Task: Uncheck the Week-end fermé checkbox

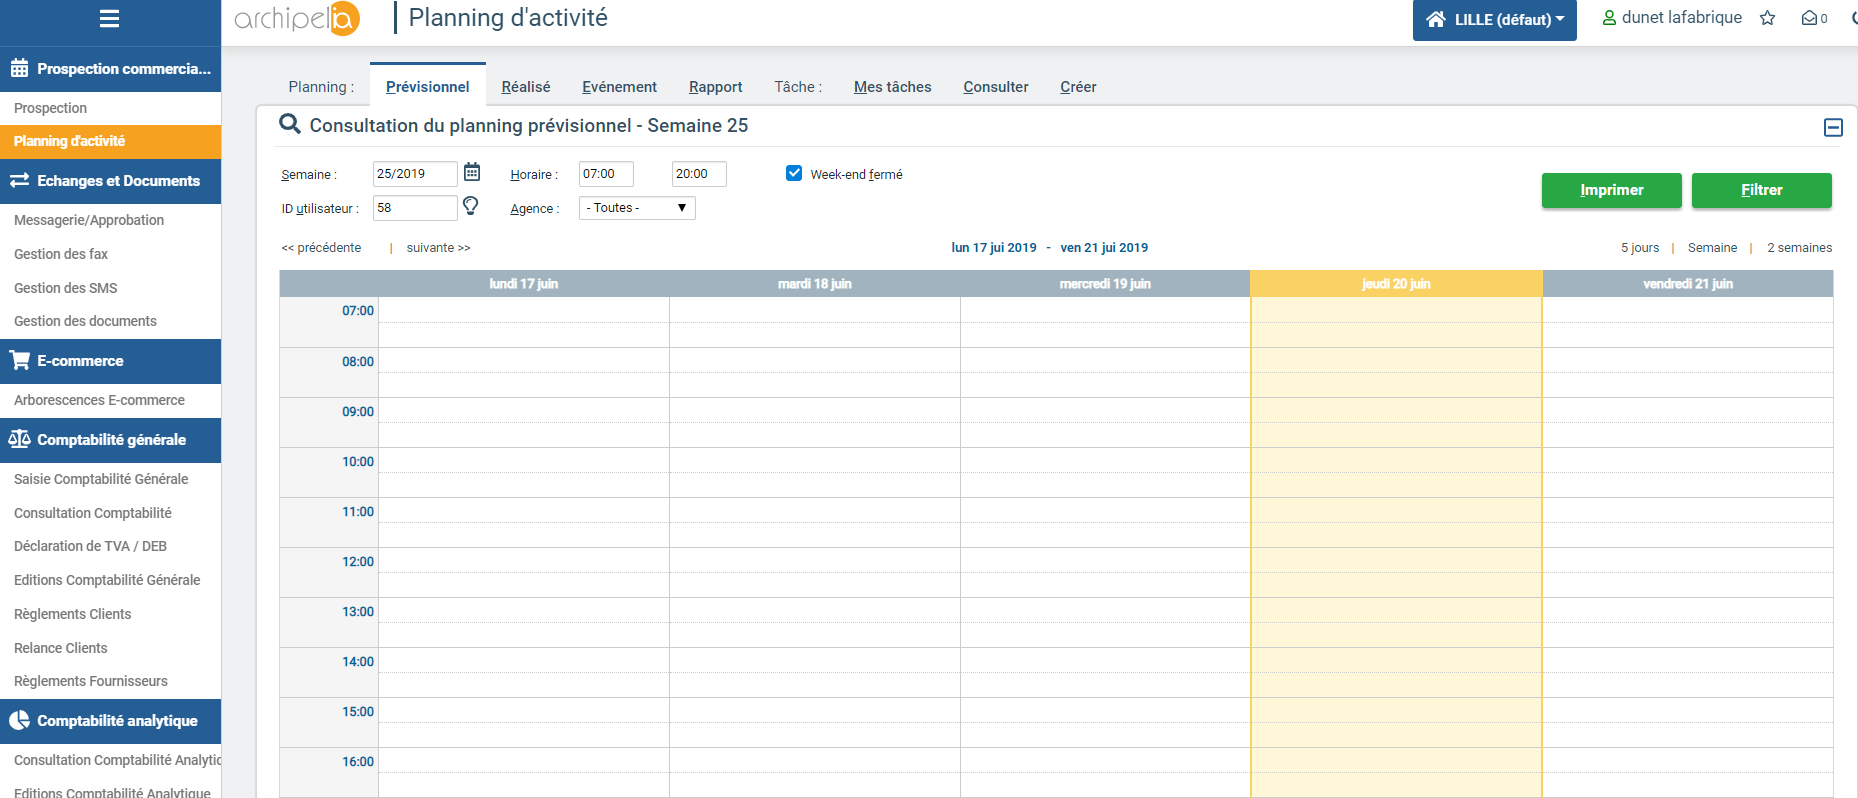Action: tap(794, 173)
